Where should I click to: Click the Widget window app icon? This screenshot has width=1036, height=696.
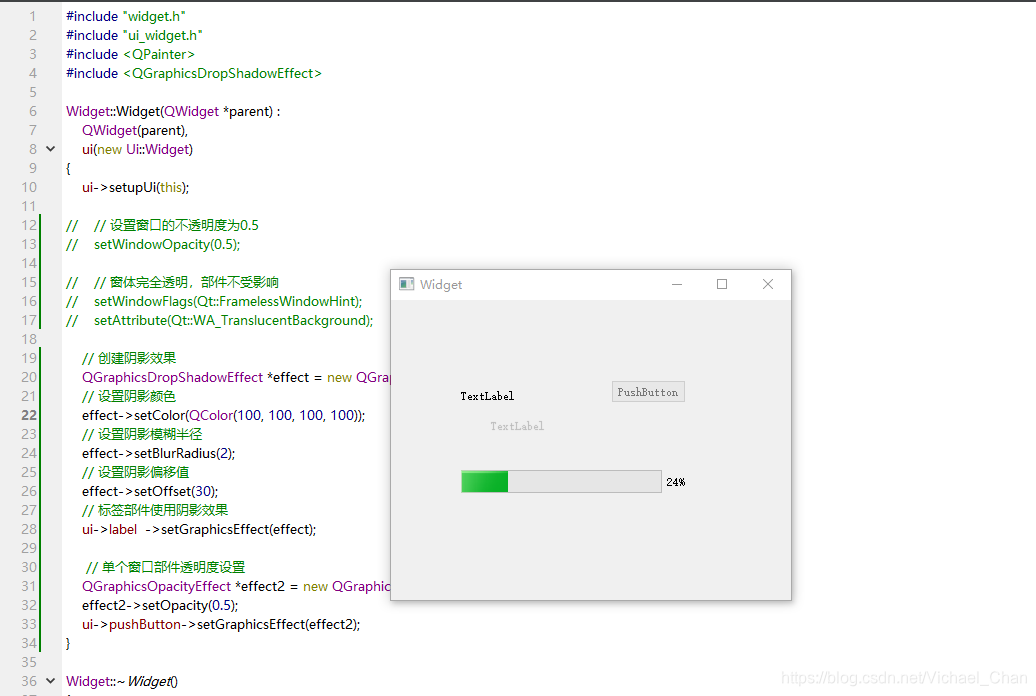coord(406,284)
